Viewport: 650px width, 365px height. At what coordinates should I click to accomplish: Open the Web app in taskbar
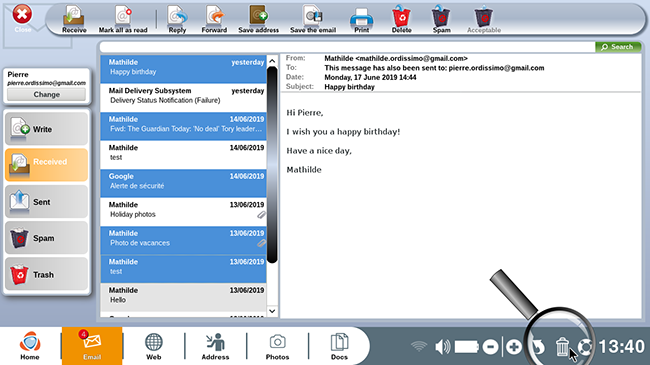coord(153,346)
